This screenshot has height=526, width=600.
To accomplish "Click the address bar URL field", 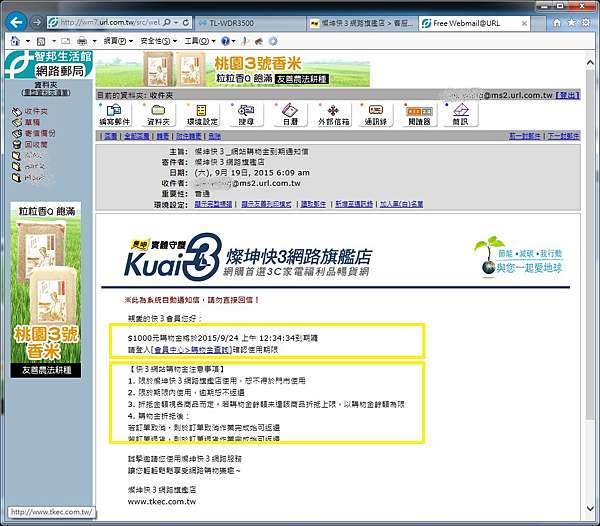I will click(x=110, y=23).
